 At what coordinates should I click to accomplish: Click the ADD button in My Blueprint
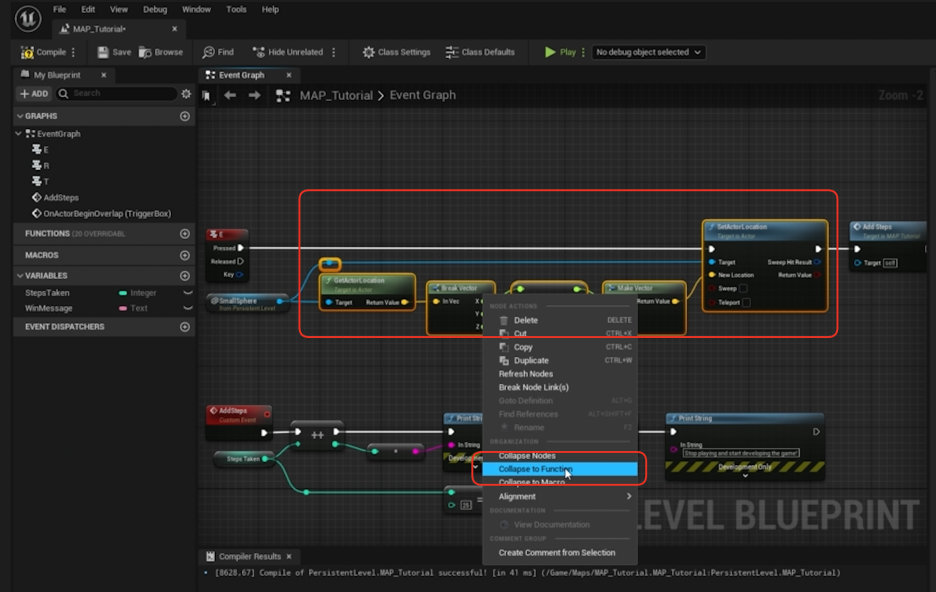34,94
